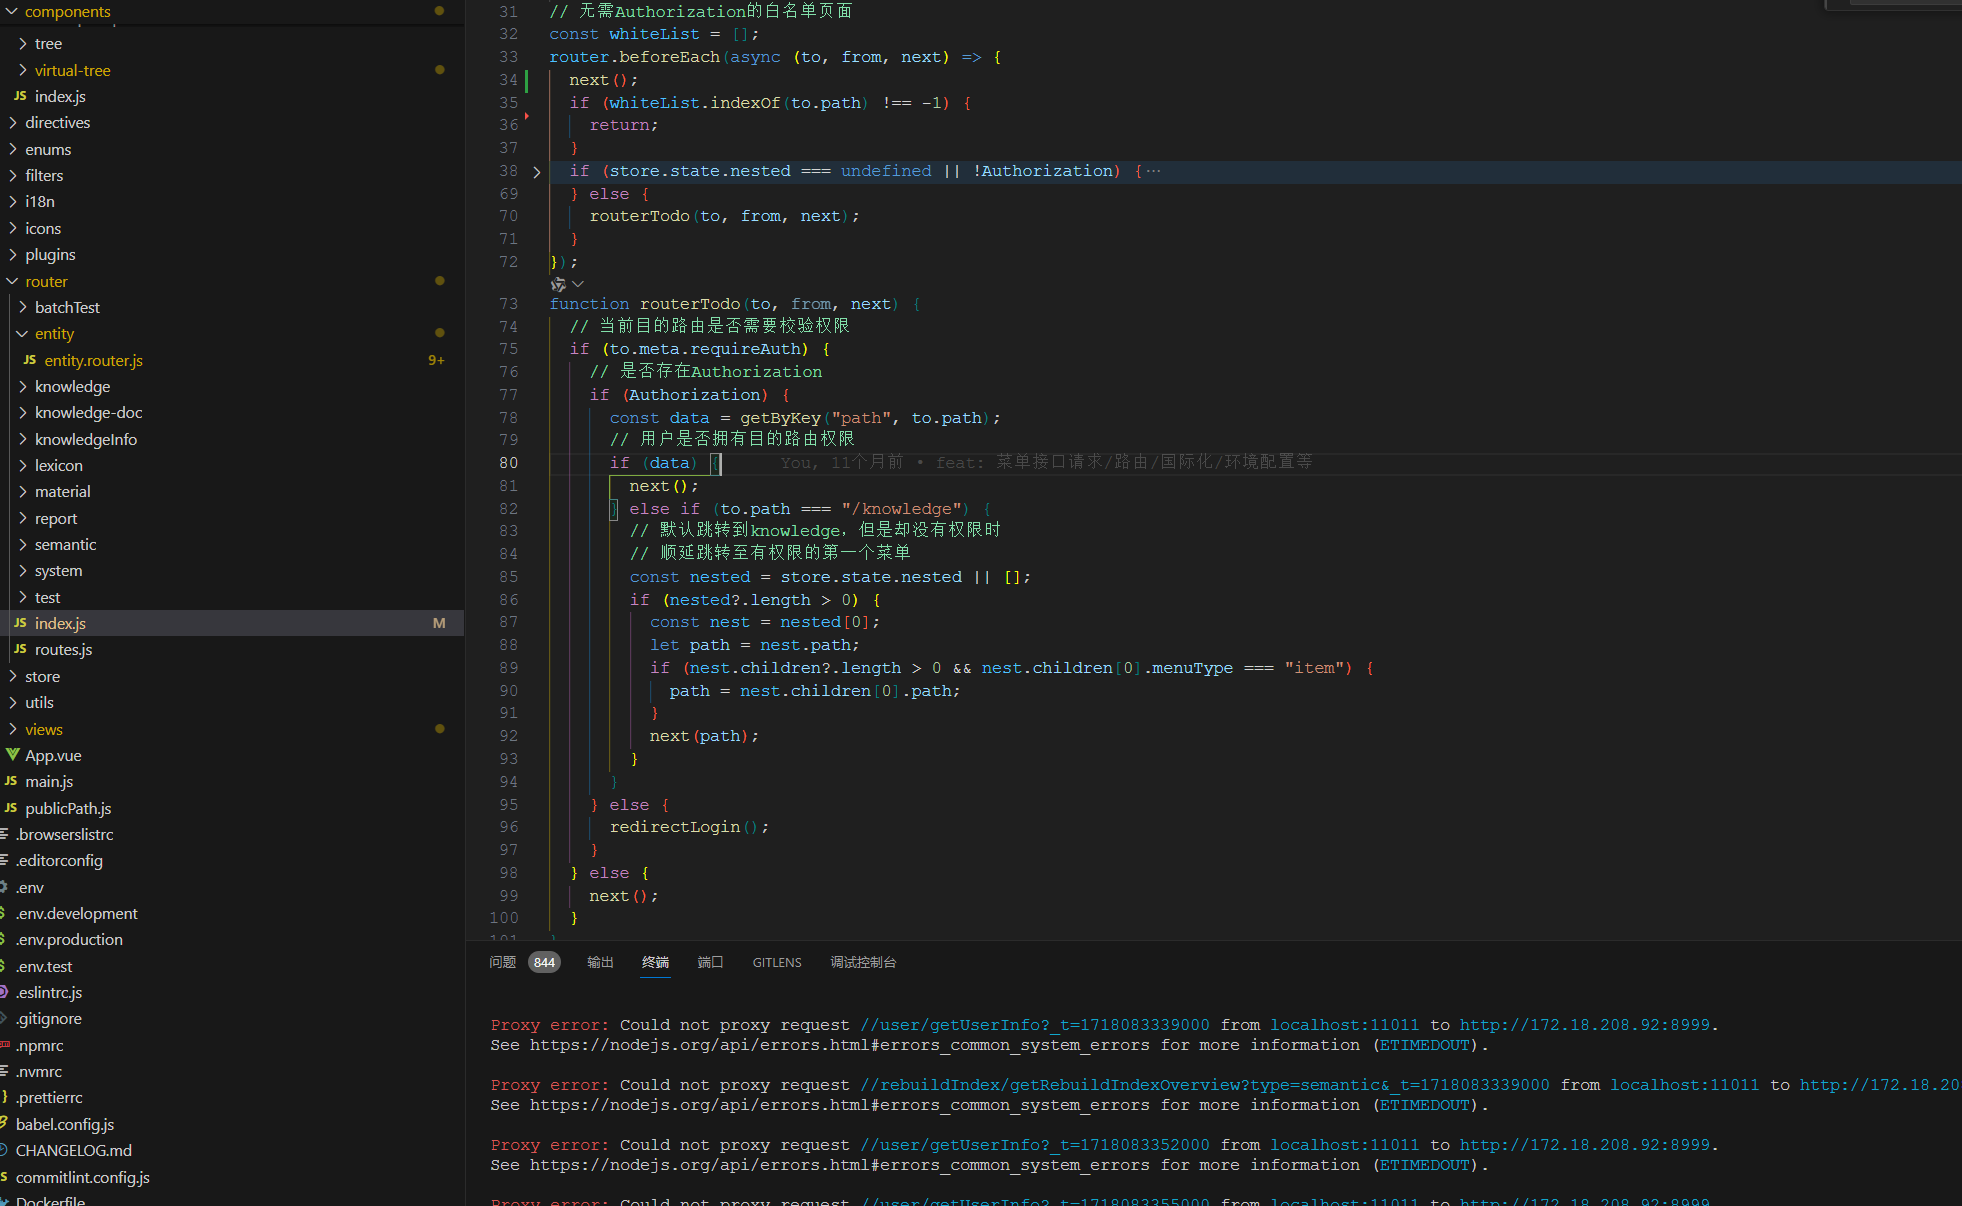The width and height of the screenshot is (1962, 1206).
Task: Click the 844 problems count badge
Action: pyautogui.click(x=544, y=962)
